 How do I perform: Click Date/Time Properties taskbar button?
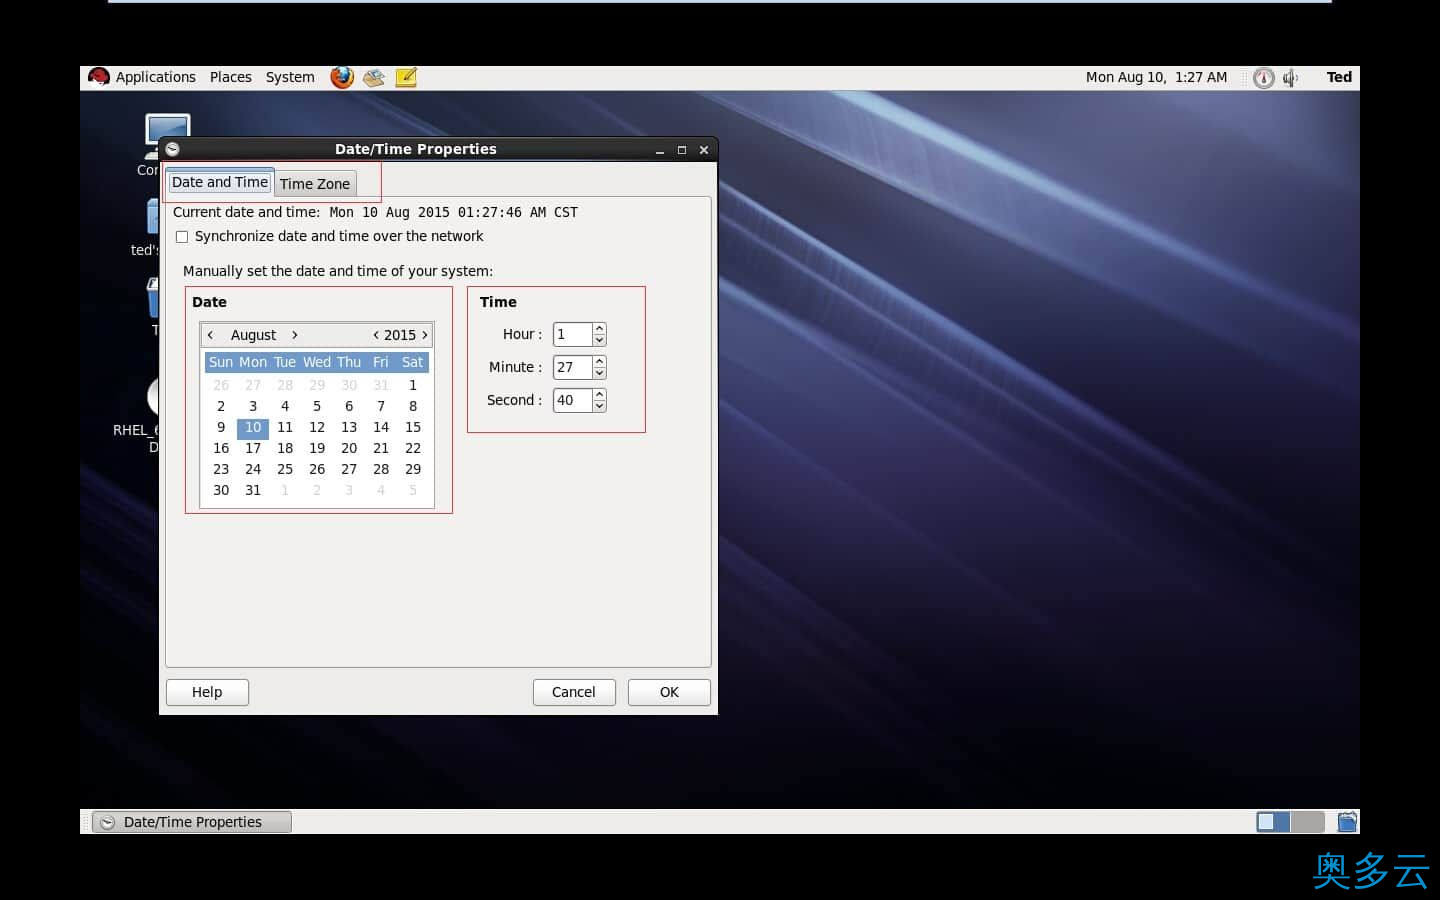pos(192,822)
